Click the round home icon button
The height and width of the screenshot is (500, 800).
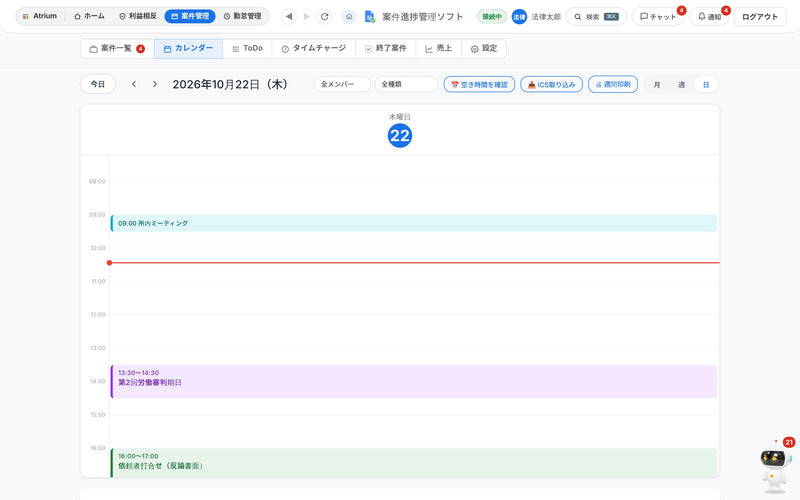[349, 17]
